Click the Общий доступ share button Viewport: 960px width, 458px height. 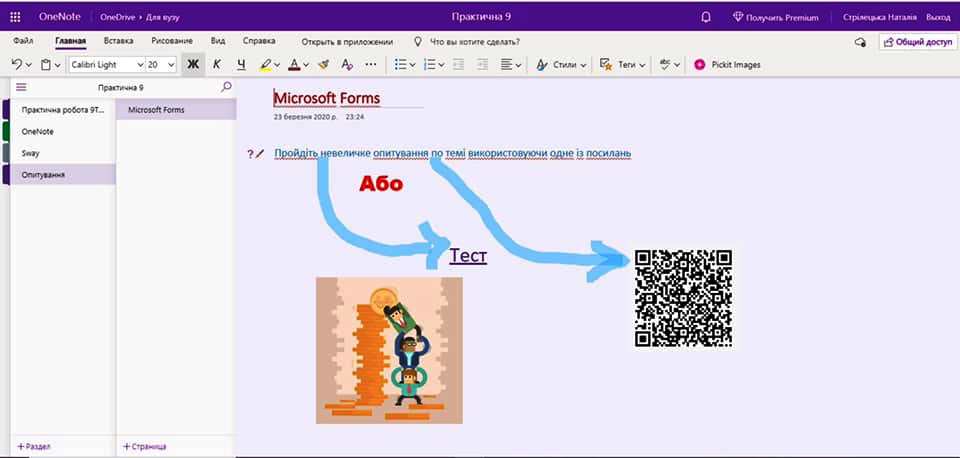918,42
